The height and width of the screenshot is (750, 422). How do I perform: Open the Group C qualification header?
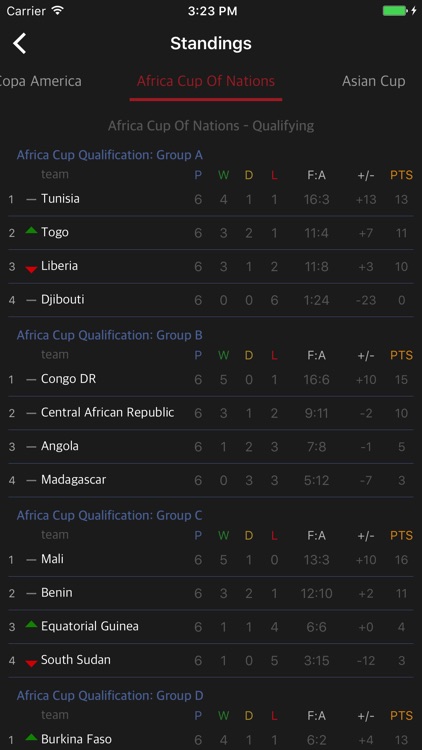tap(110, 516)
